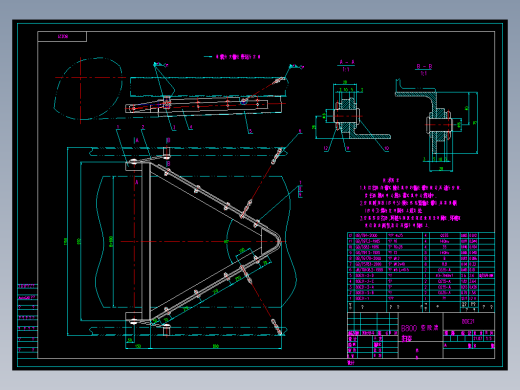Click the B - B section view title
520x390 pixels.
coord(424,67)
